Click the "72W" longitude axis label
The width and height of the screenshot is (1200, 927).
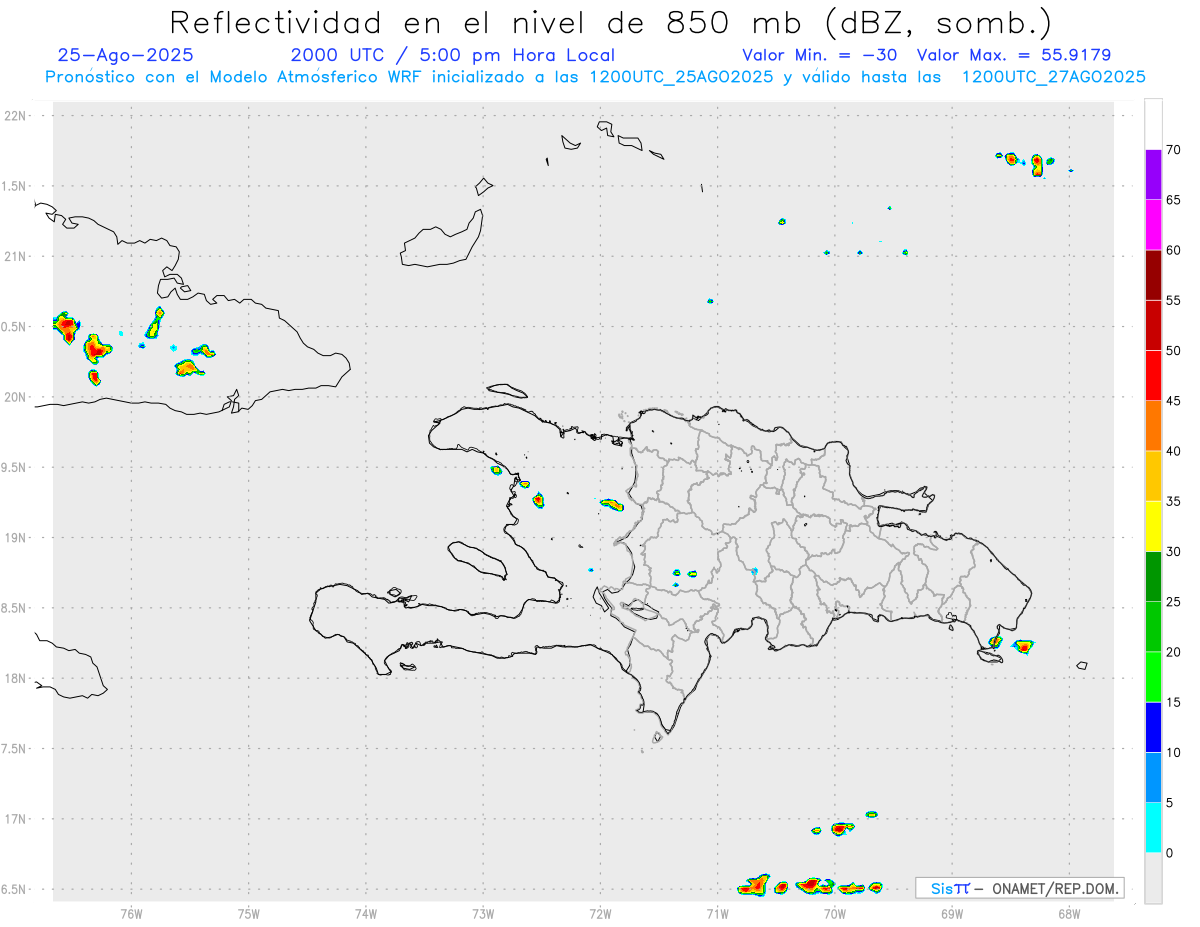point(600,914)
